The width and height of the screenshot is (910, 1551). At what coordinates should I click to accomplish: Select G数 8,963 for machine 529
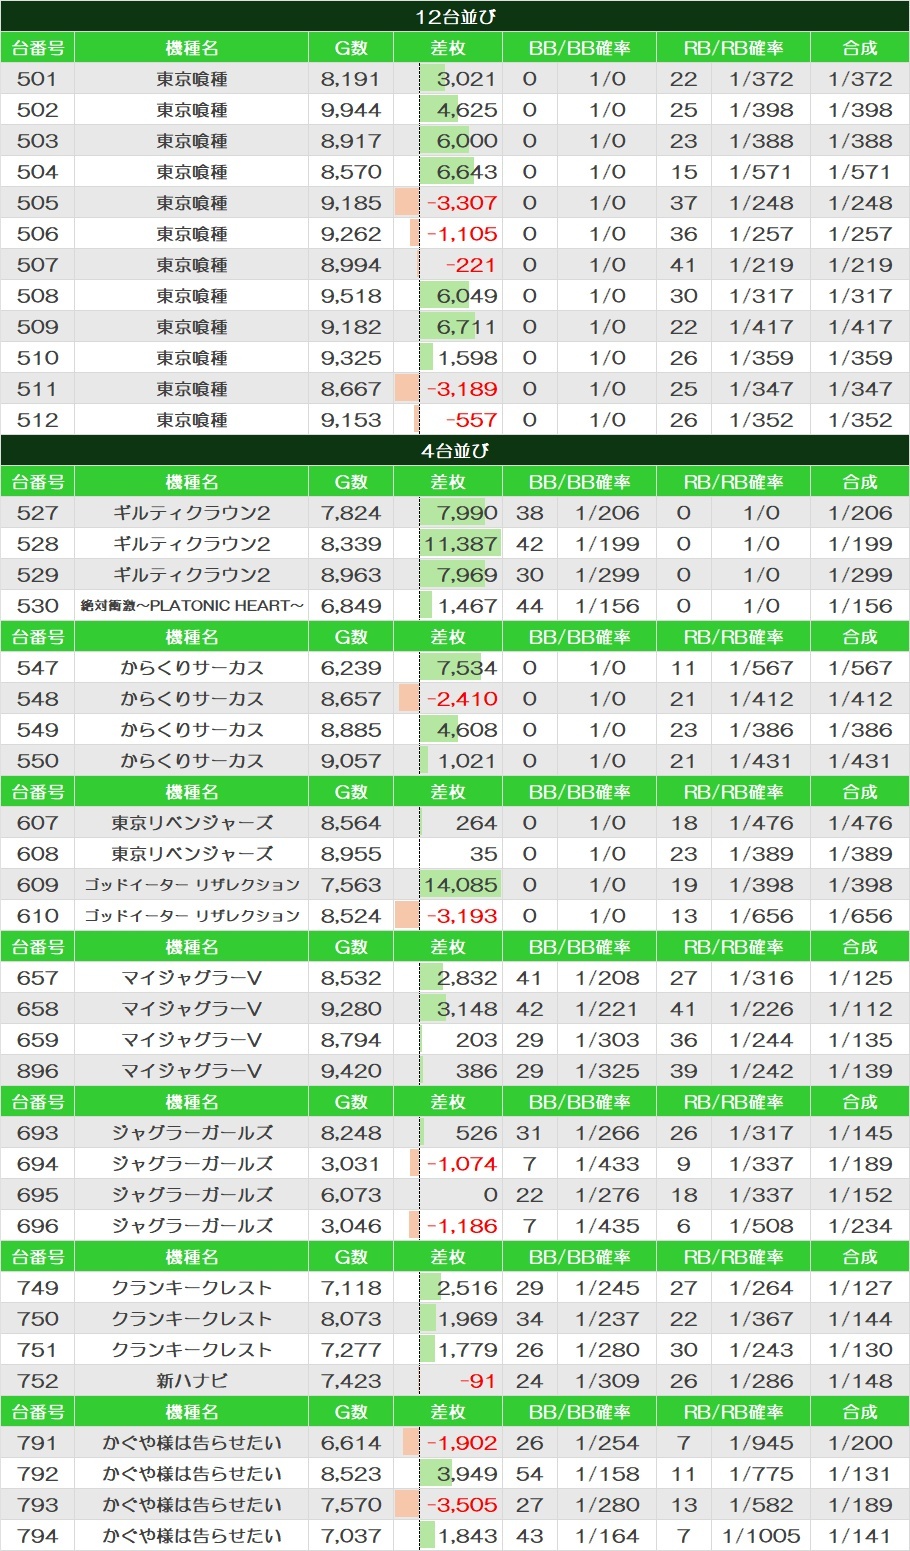coord(351,575)
